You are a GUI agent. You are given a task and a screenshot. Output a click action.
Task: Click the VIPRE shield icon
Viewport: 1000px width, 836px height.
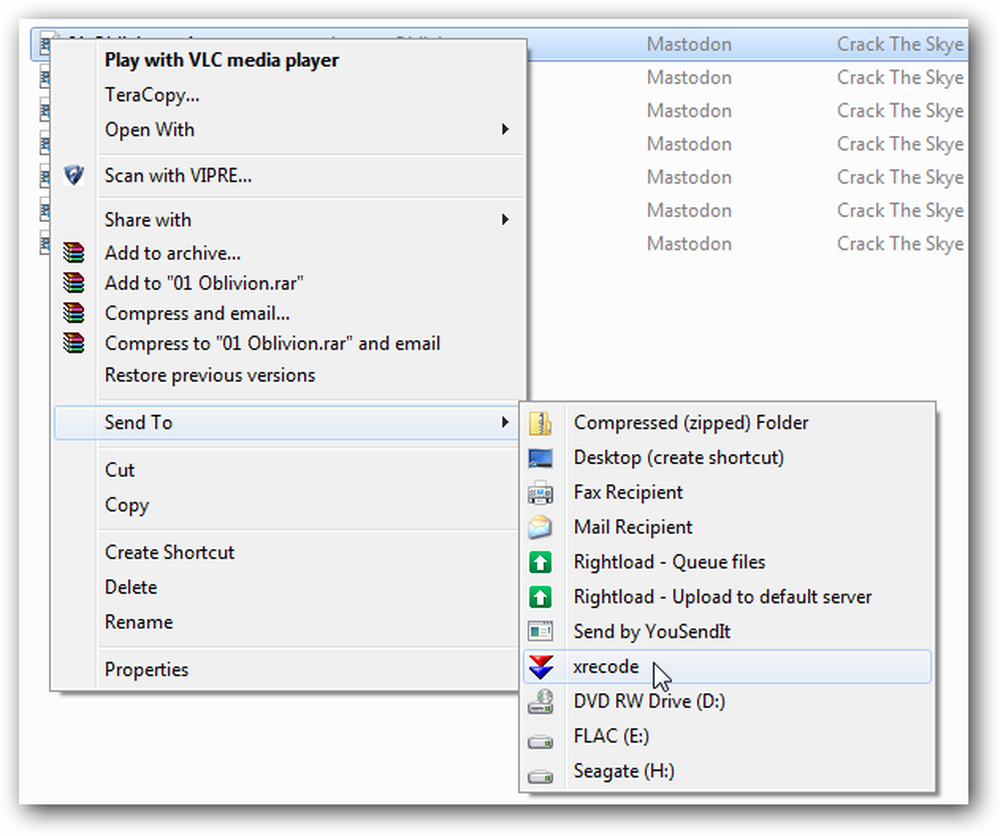coord(74,175)
